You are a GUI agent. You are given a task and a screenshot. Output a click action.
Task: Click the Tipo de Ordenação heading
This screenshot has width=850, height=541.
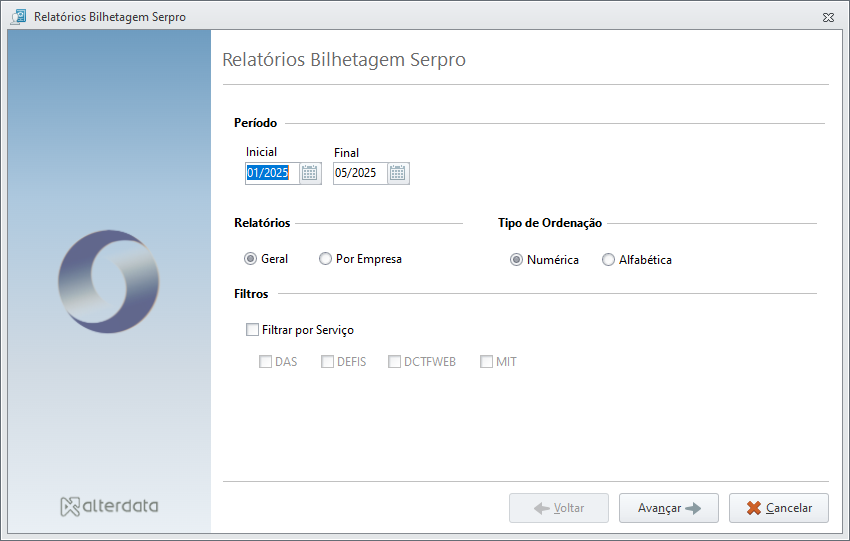tap(550, 223)
